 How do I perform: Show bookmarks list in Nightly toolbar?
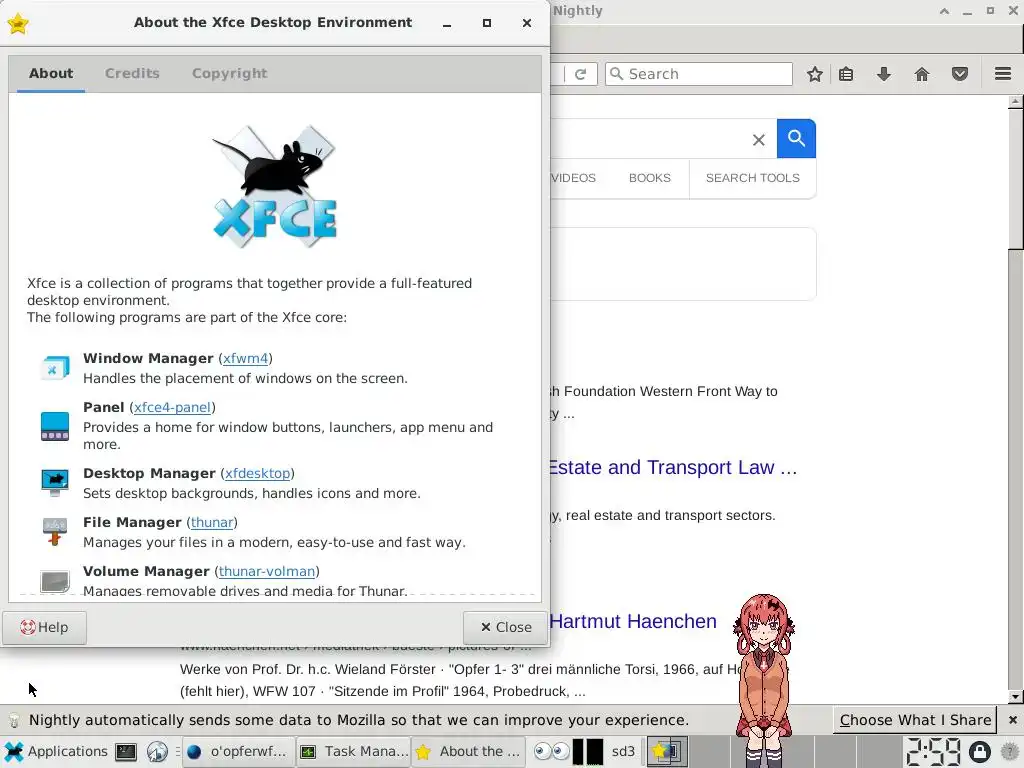click(846, 74)
